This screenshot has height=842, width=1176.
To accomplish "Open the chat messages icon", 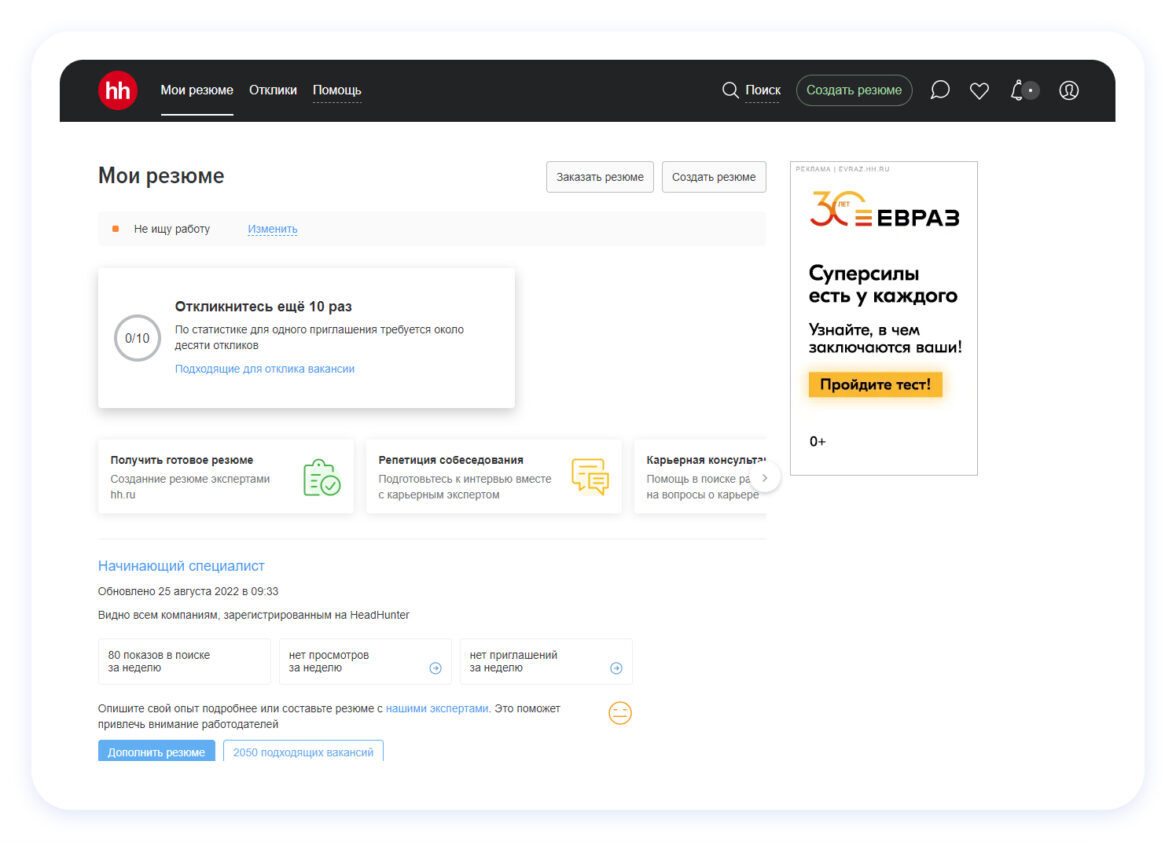I will tap(939, 90).
